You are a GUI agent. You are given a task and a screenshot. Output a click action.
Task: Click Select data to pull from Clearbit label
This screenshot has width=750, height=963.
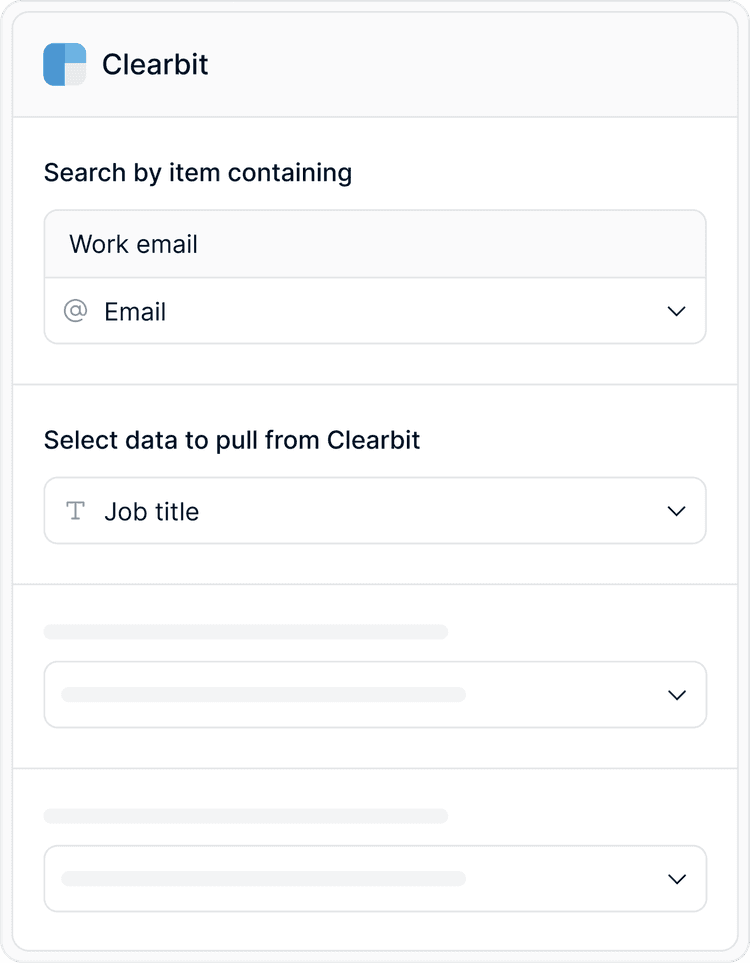coord(232,440)
